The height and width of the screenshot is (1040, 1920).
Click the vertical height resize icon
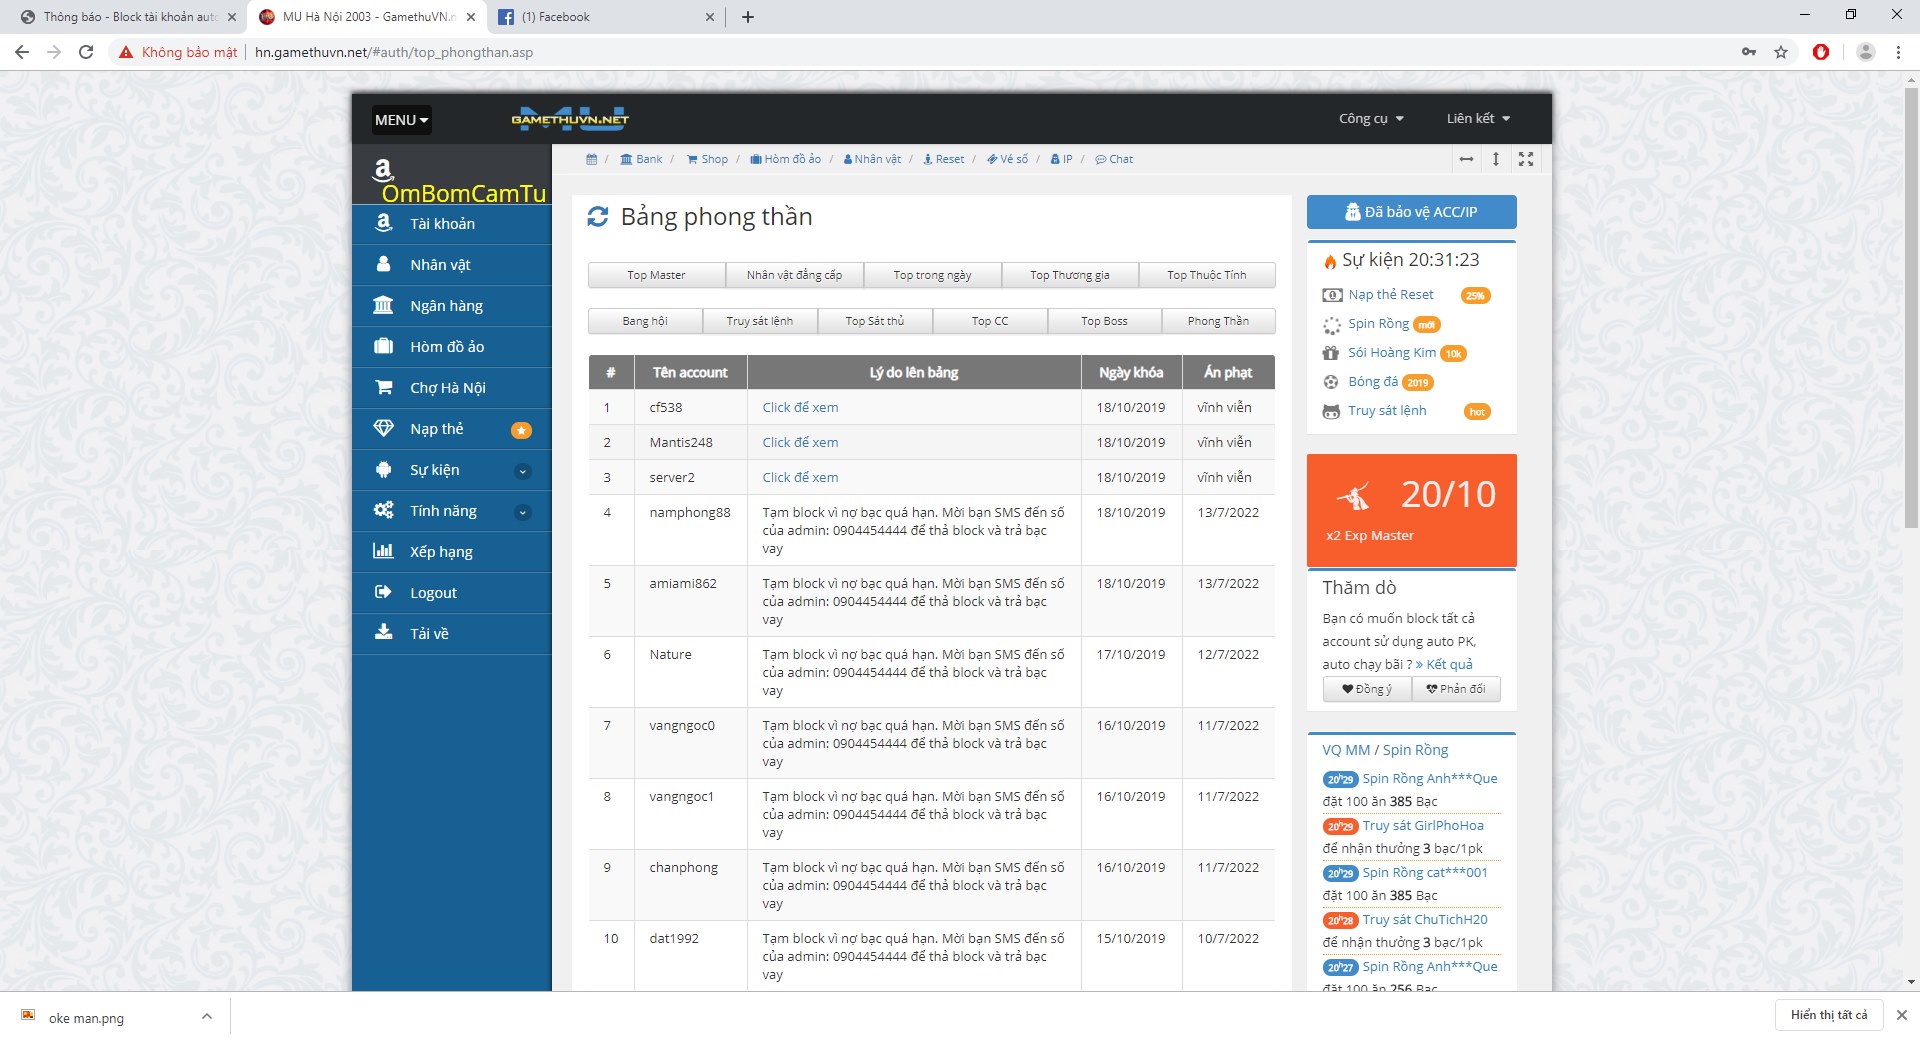click(x=1496, y=159)
